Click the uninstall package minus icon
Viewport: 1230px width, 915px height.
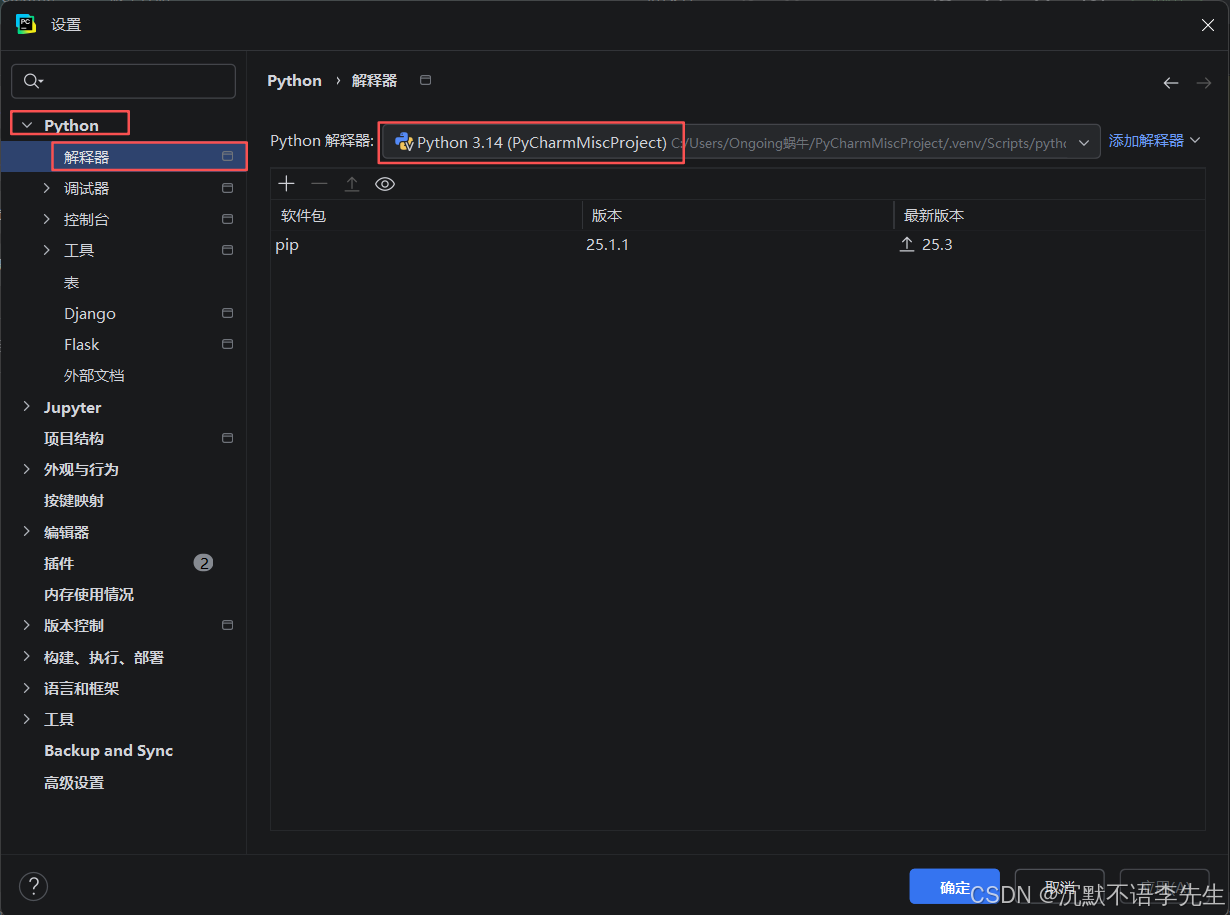coord(319,184)
